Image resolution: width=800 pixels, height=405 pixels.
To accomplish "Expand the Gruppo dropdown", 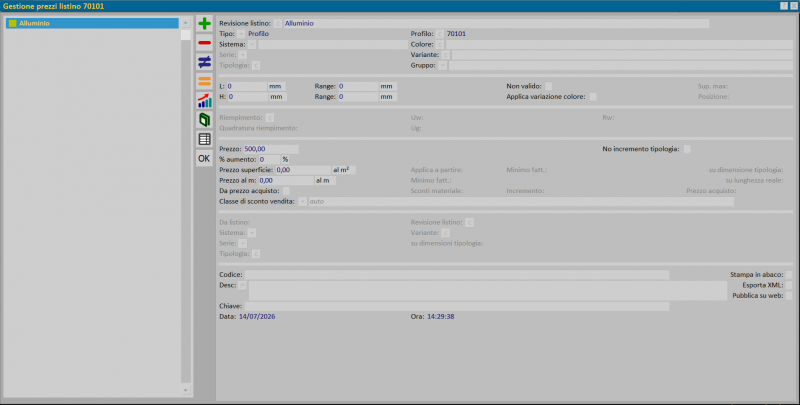I will (x=443, y=66).
